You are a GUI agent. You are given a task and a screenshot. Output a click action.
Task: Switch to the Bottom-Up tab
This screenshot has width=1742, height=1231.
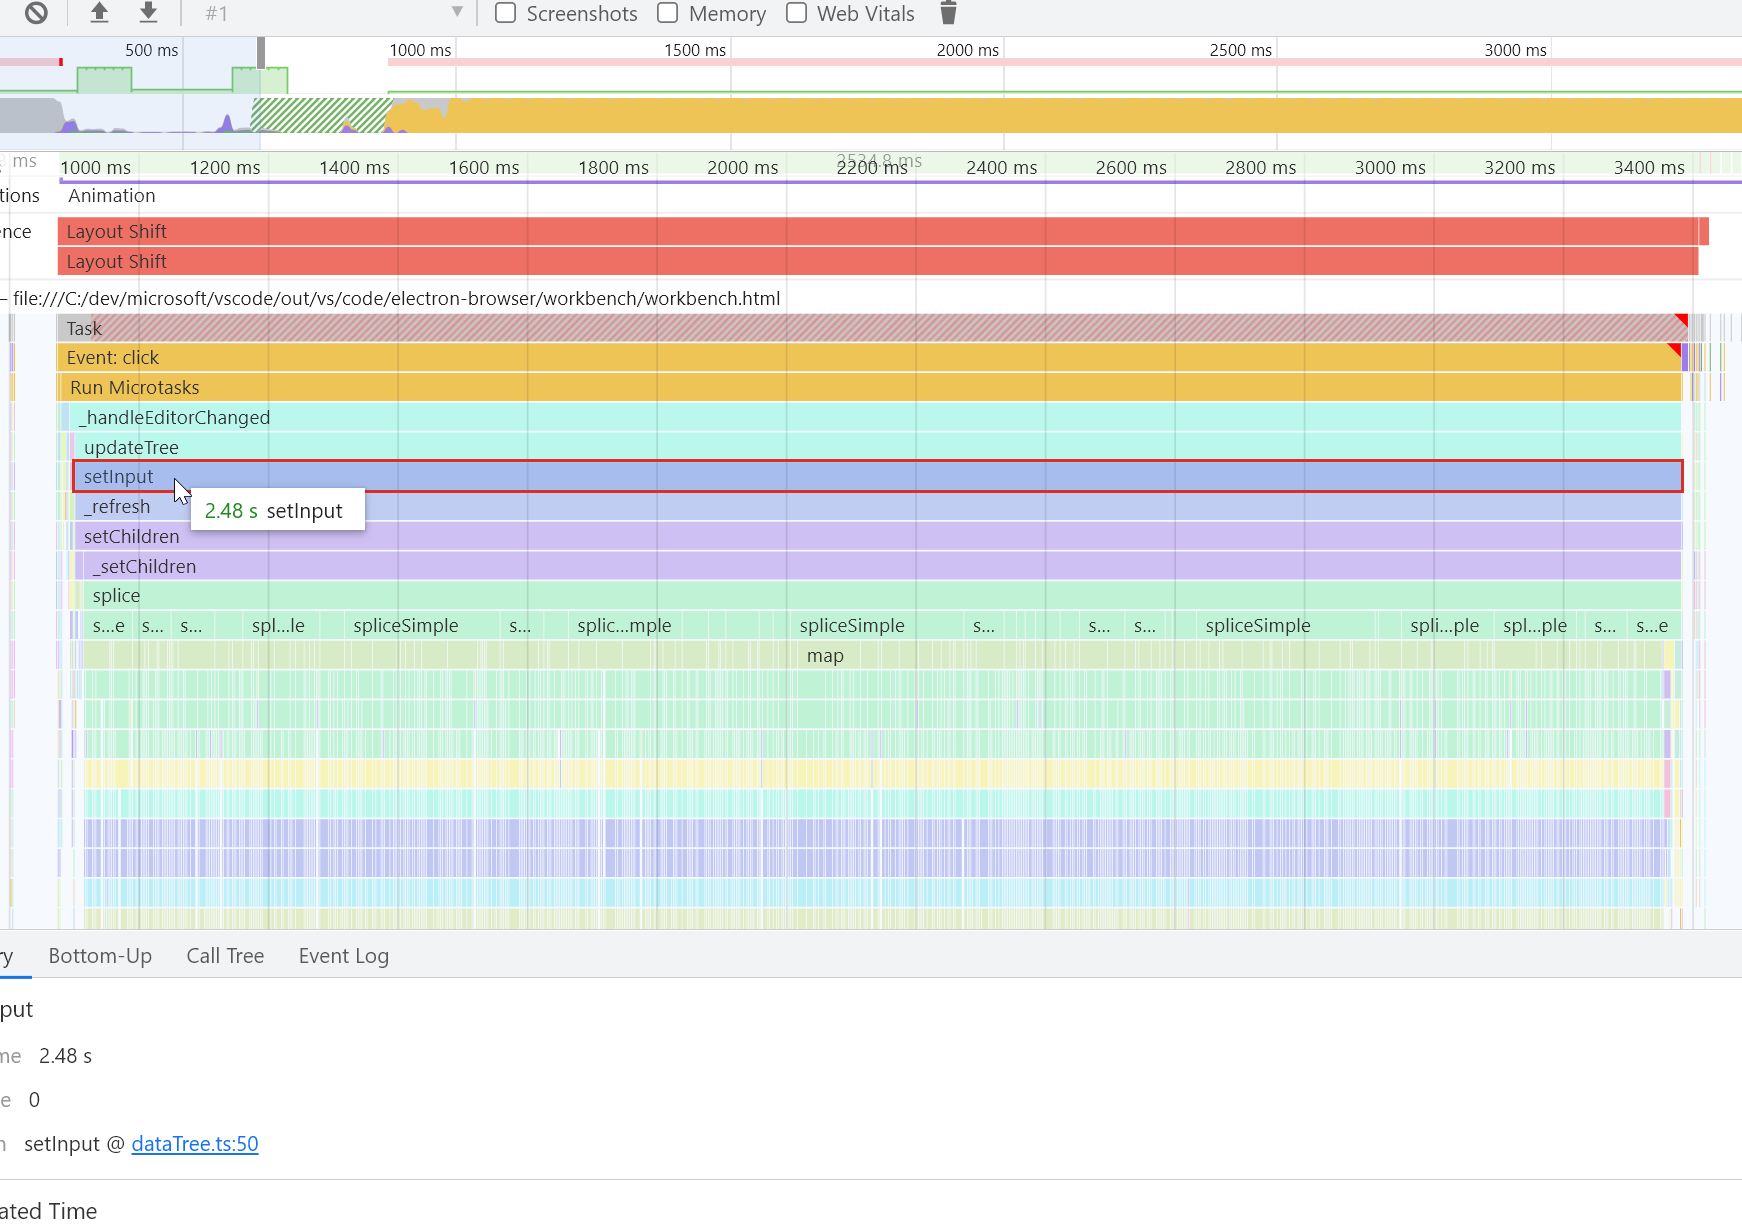click(x=100, y=956)
